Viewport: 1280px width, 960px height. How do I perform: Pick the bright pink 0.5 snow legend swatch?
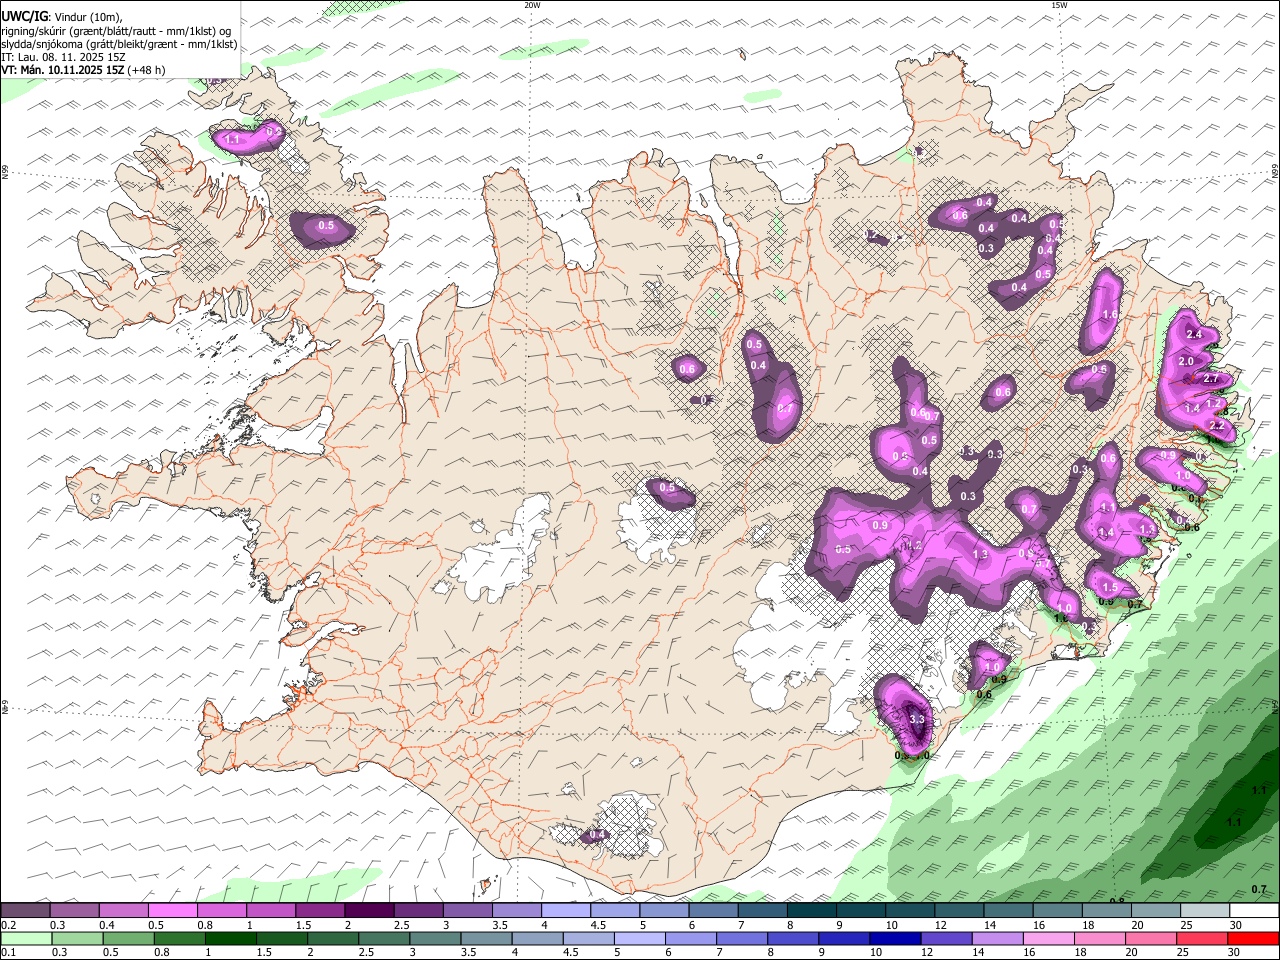click(172, 911)
